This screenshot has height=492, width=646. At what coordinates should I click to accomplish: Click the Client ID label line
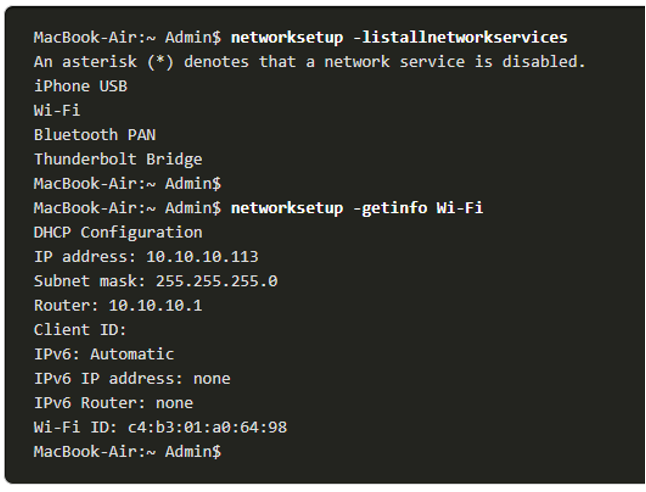pyautogui.click(x=80, y=330)
